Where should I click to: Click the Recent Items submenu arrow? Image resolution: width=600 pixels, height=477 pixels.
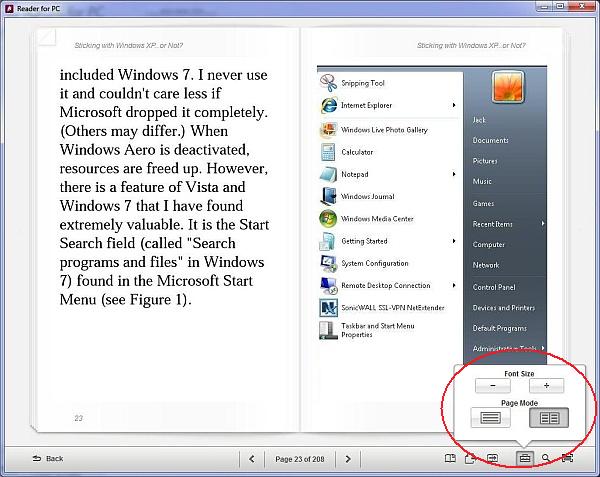[543, 223]
